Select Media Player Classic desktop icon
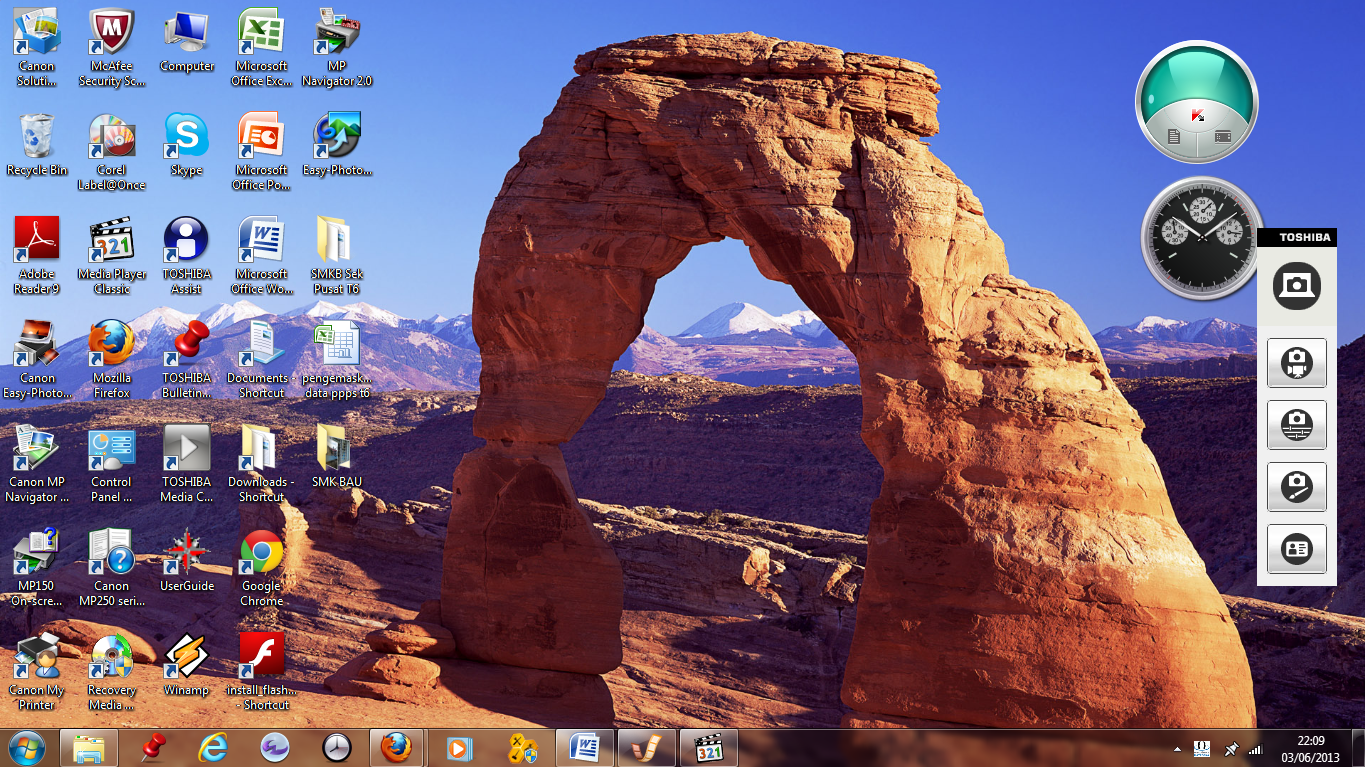Screen dimensions: 1365x767 (112, 255)
